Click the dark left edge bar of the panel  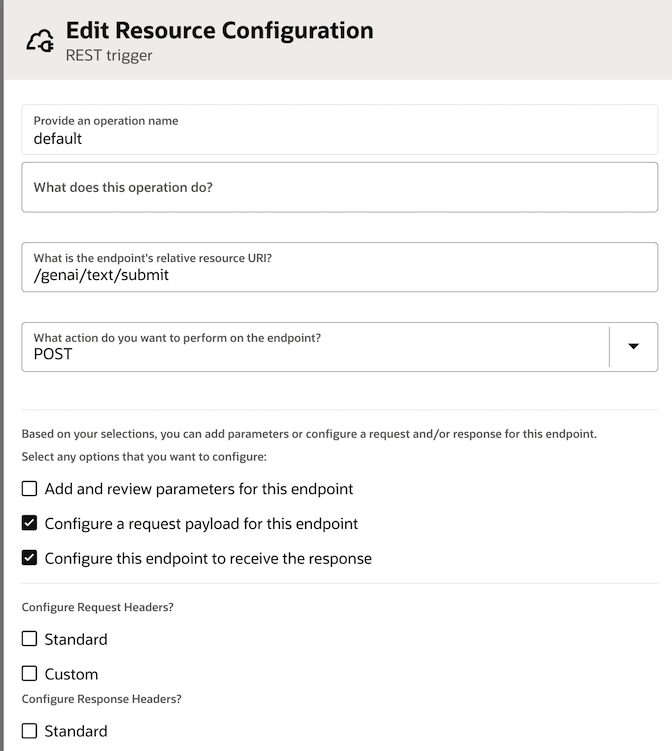point(2,400)
